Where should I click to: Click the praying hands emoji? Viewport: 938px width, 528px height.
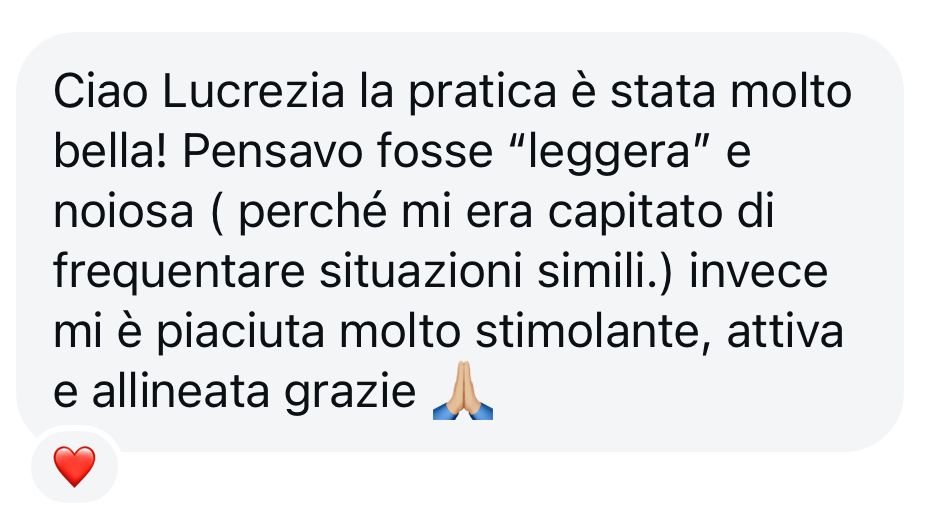point(462,390)
